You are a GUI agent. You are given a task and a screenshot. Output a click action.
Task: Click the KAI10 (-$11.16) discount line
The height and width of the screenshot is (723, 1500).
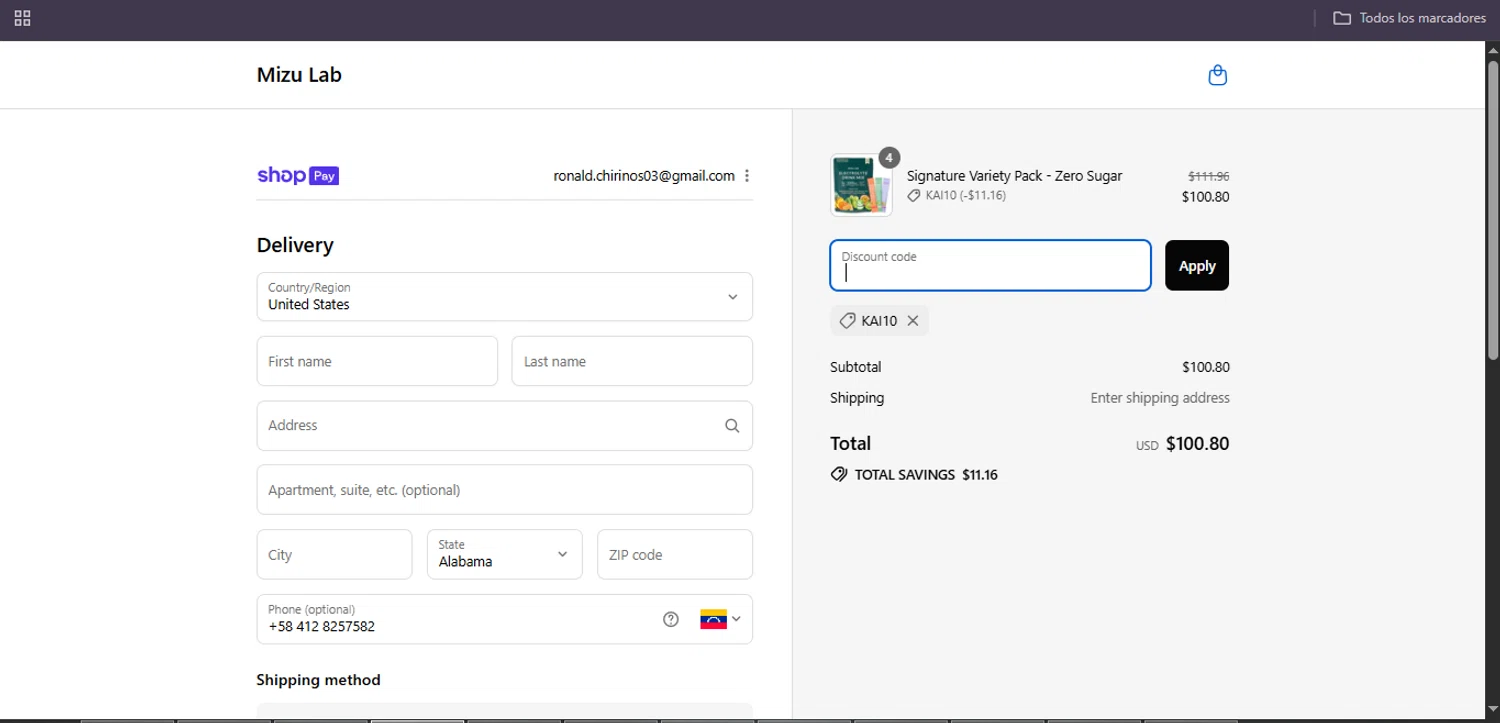pyautogui.click(x=957, y=196)
